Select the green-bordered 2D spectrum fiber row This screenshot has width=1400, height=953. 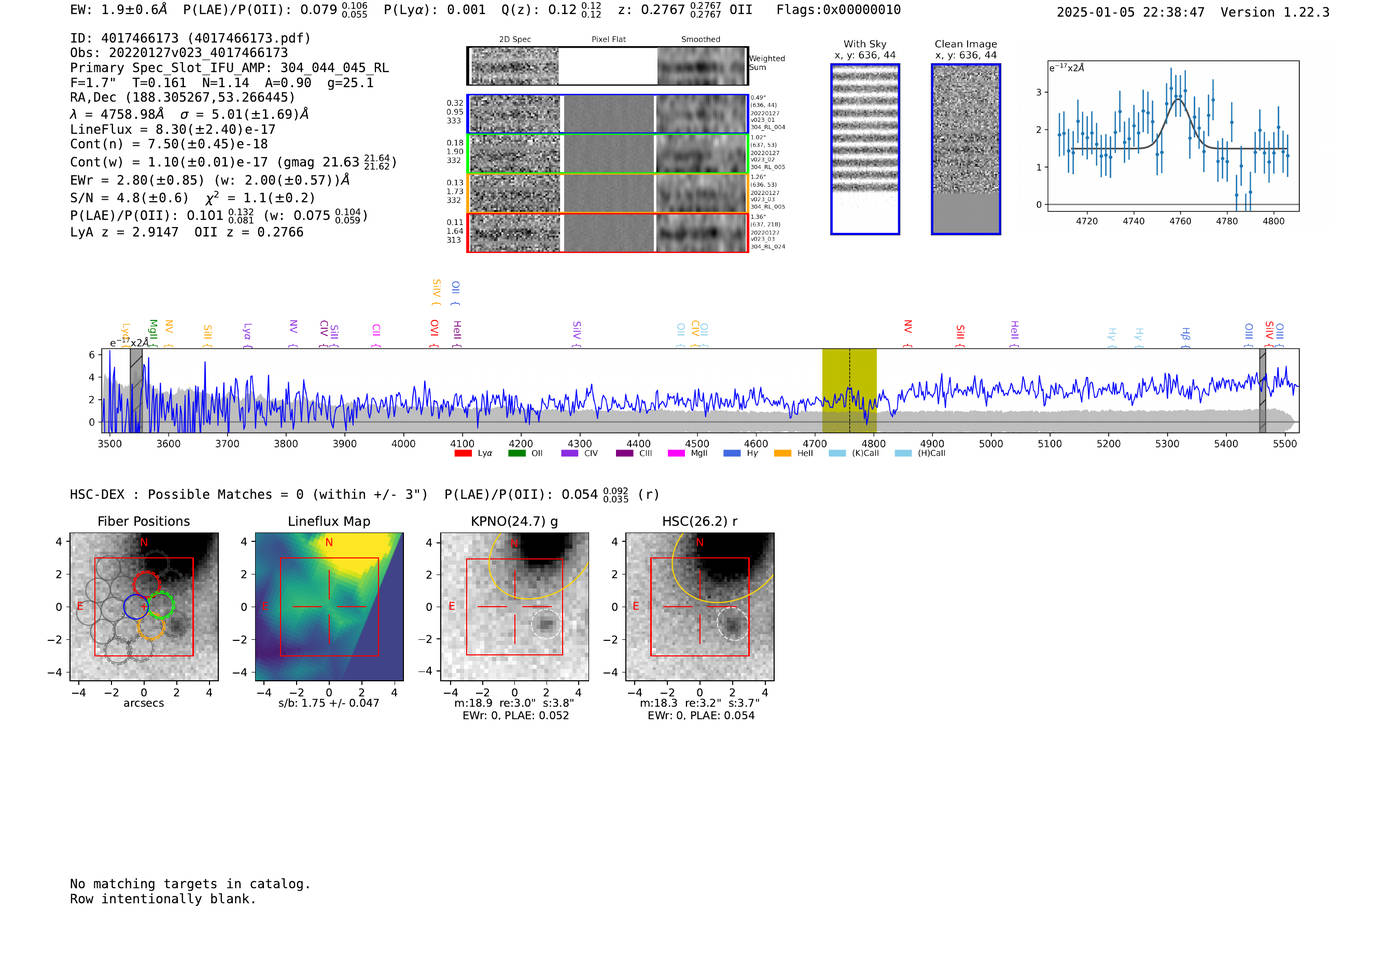point(607,154)
